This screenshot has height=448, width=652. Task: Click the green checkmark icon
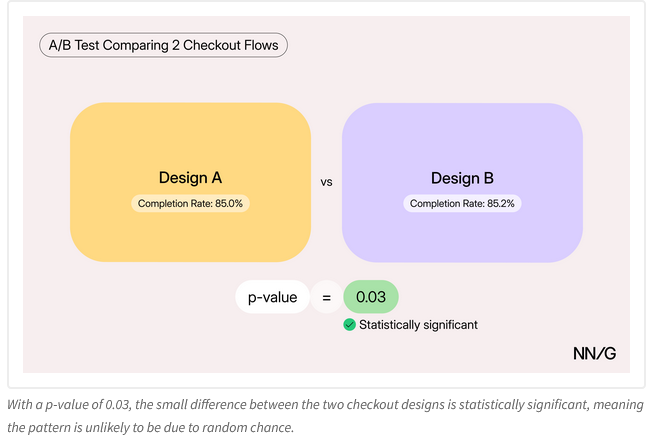tap(349, 325)
